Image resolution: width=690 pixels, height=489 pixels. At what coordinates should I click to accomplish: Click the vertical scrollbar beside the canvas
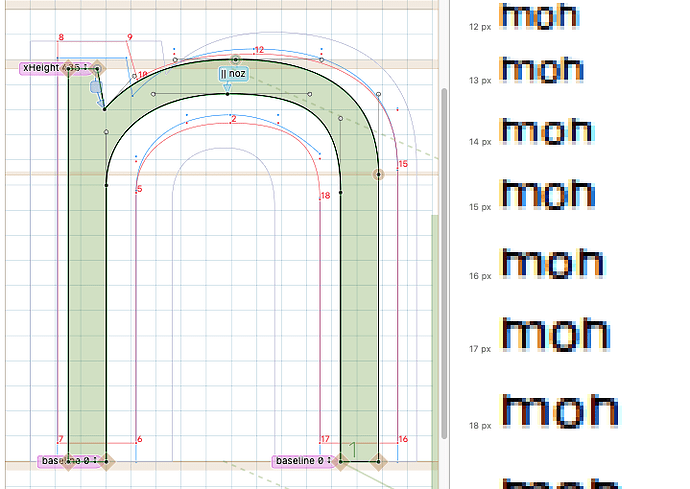click(444, 150)
